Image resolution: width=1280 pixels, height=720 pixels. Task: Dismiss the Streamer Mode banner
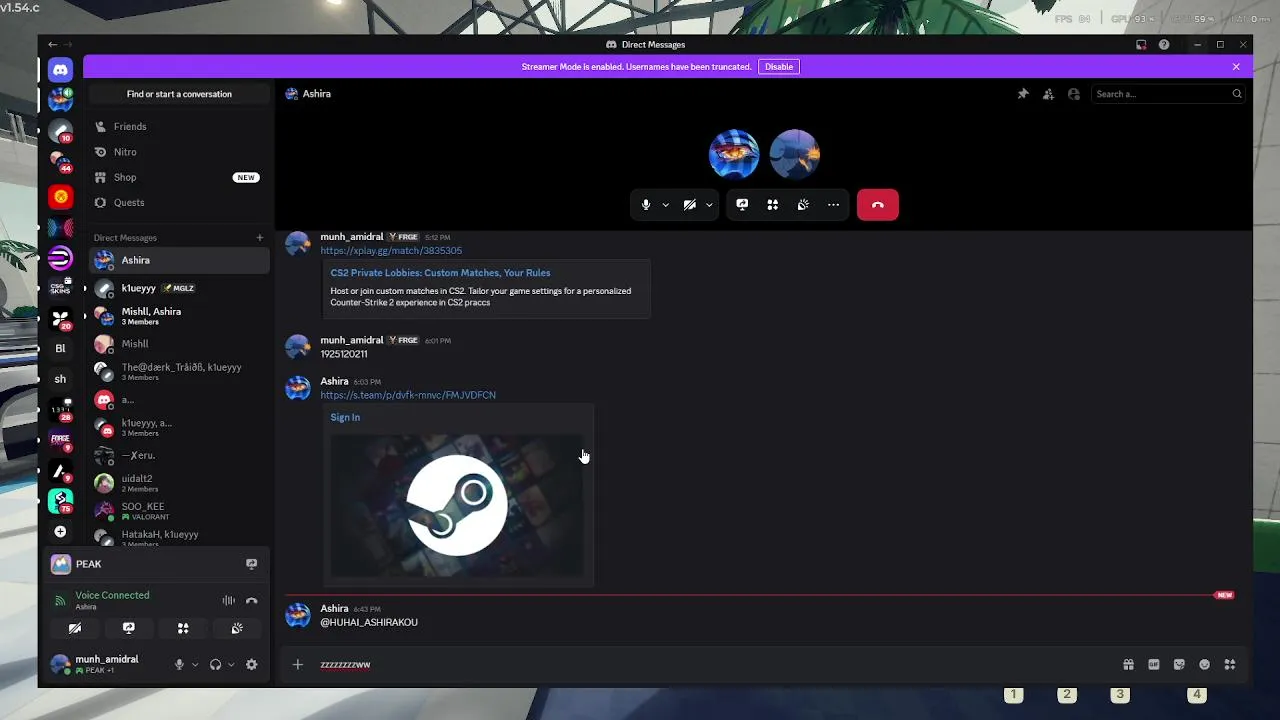(1236, 67)
